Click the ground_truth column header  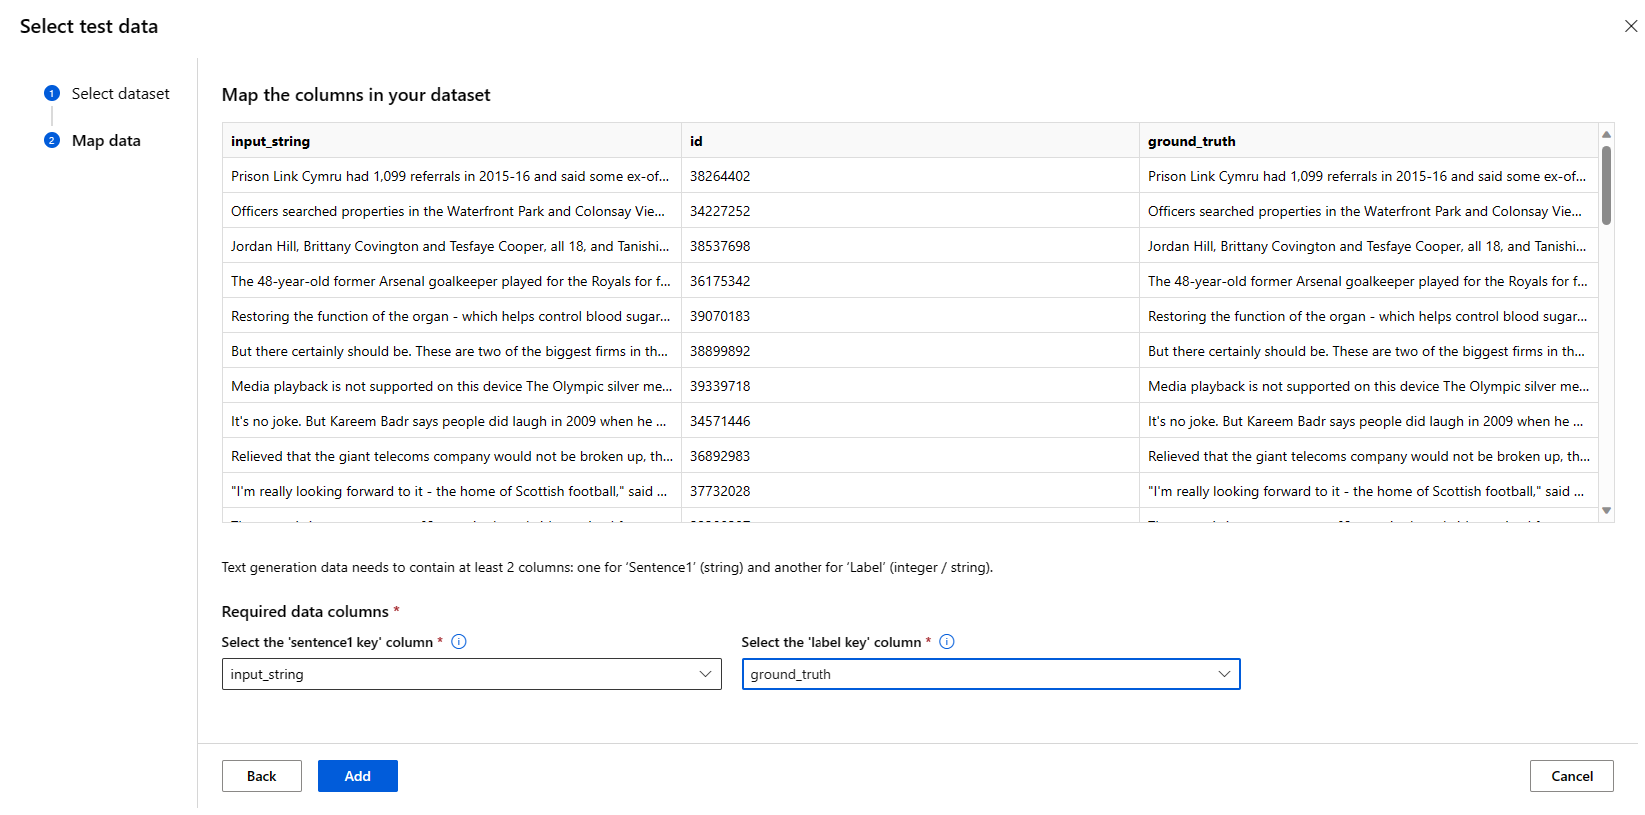1191,141
